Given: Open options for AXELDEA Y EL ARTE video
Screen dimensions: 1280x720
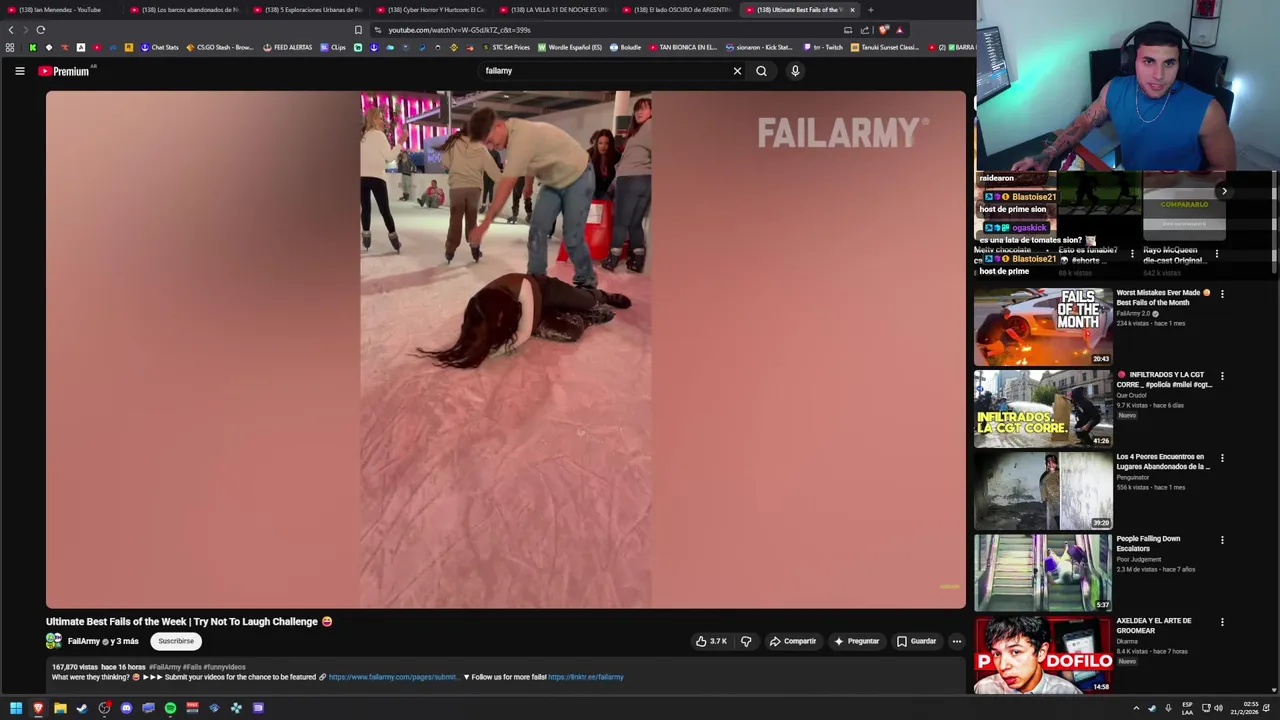Looking at the screenshot, I should click(x=1222, y=622).
